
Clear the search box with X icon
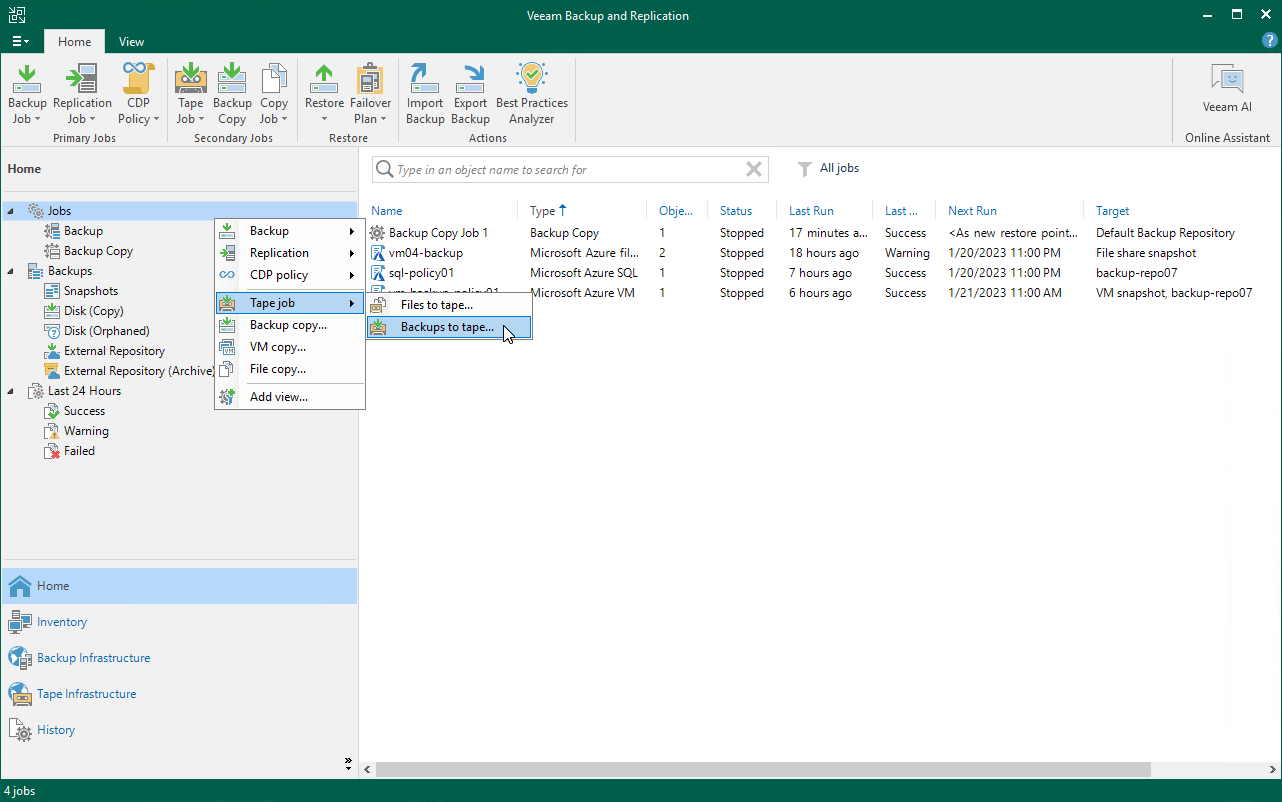click(x=754, y=170)
